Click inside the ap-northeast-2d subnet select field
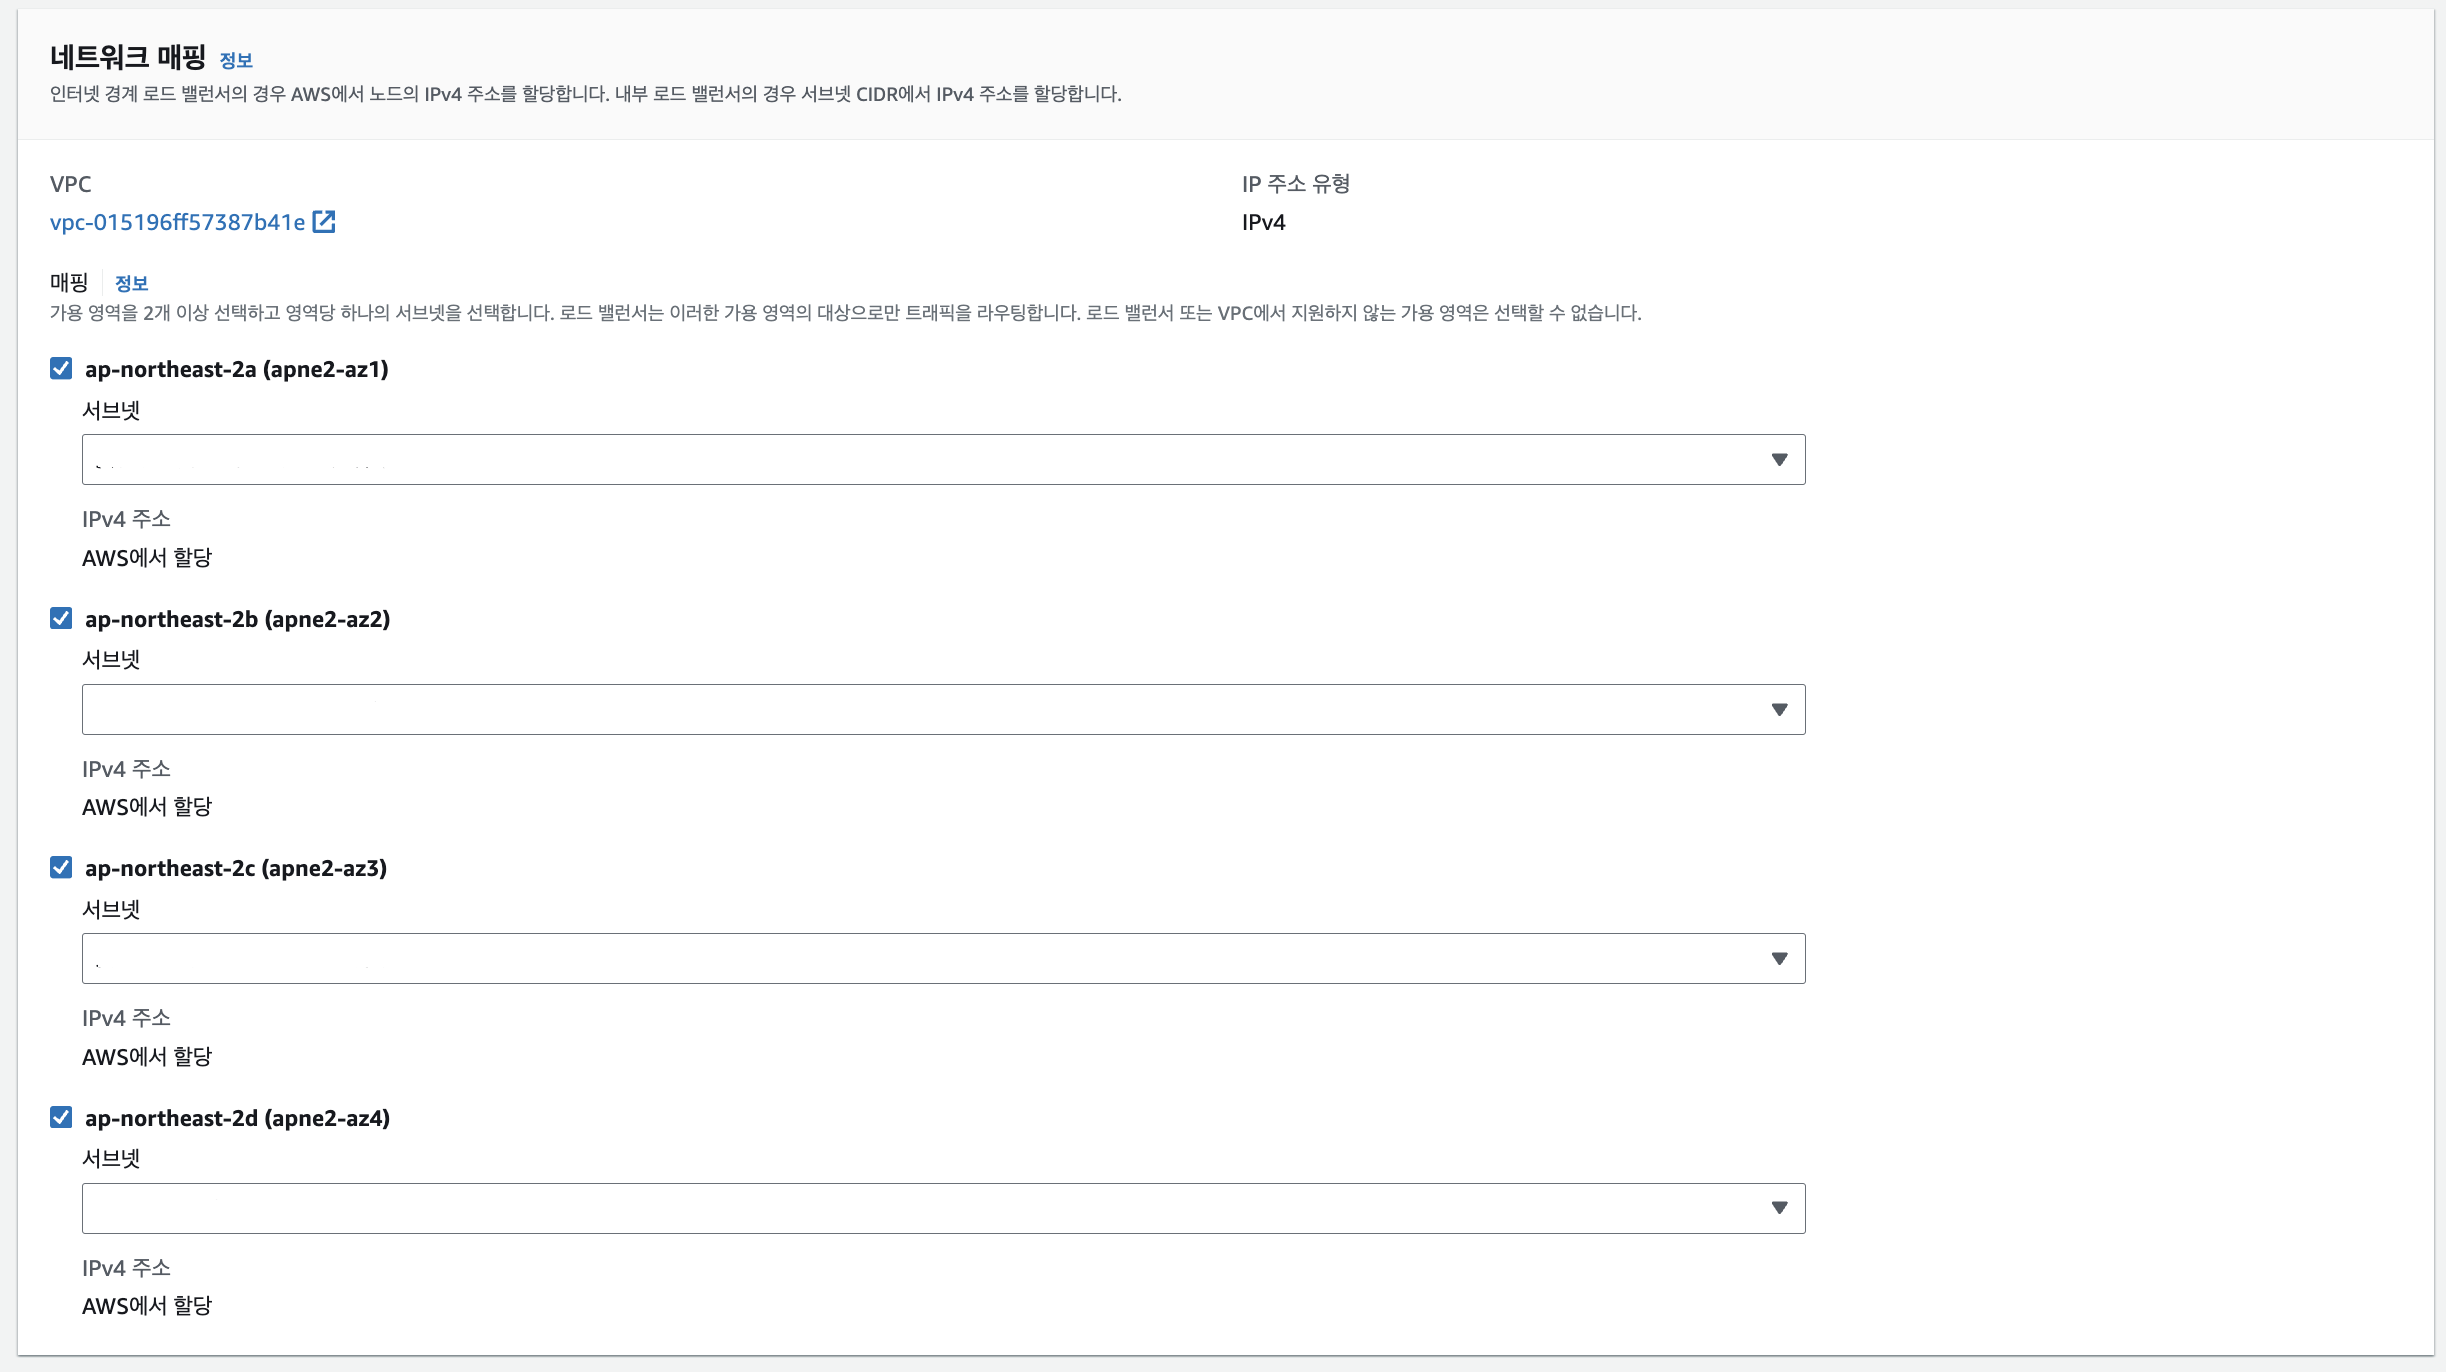The image size is (2446, 1372). click(x=900, y=1208)
